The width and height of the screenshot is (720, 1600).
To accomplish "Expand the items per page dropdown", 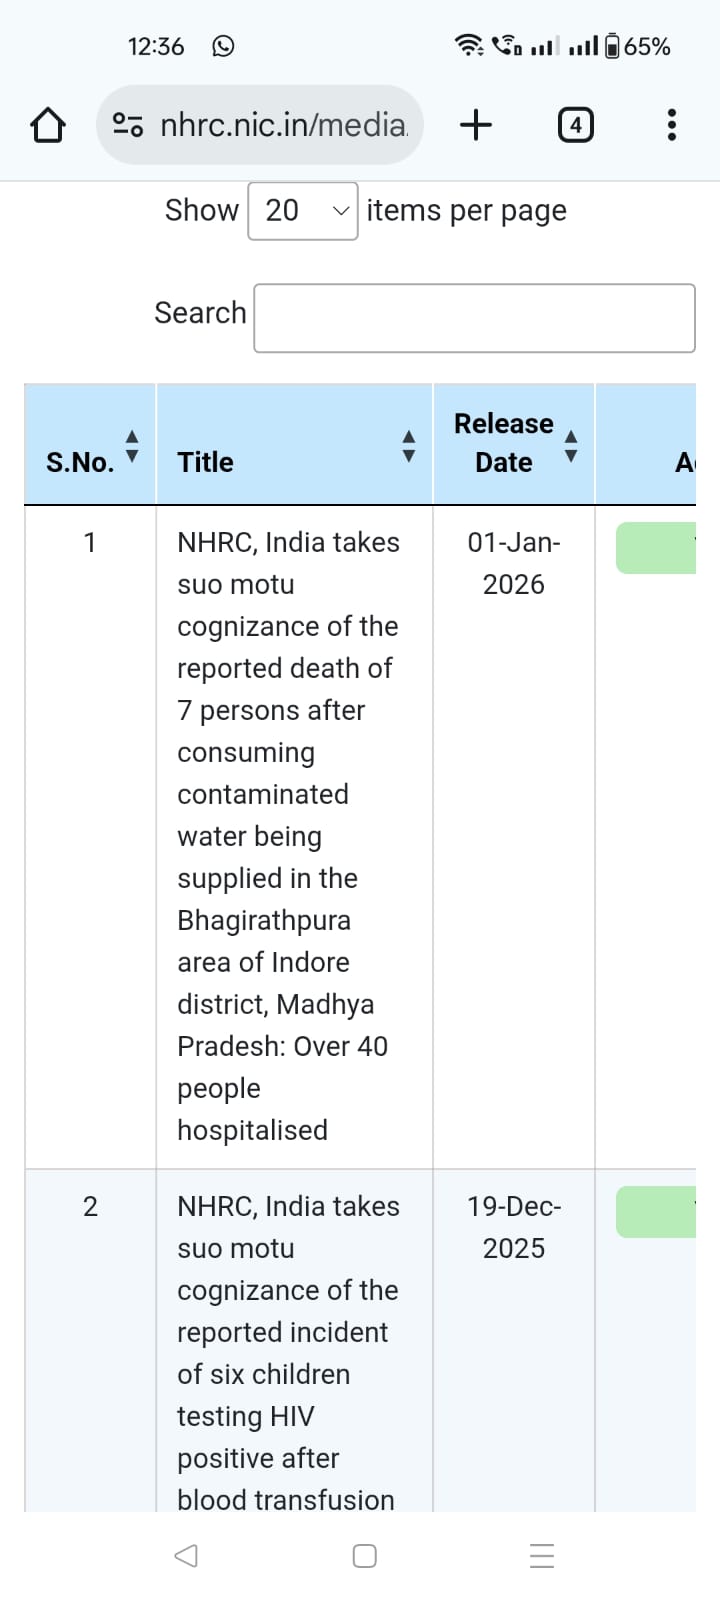I will pos(302,211).
